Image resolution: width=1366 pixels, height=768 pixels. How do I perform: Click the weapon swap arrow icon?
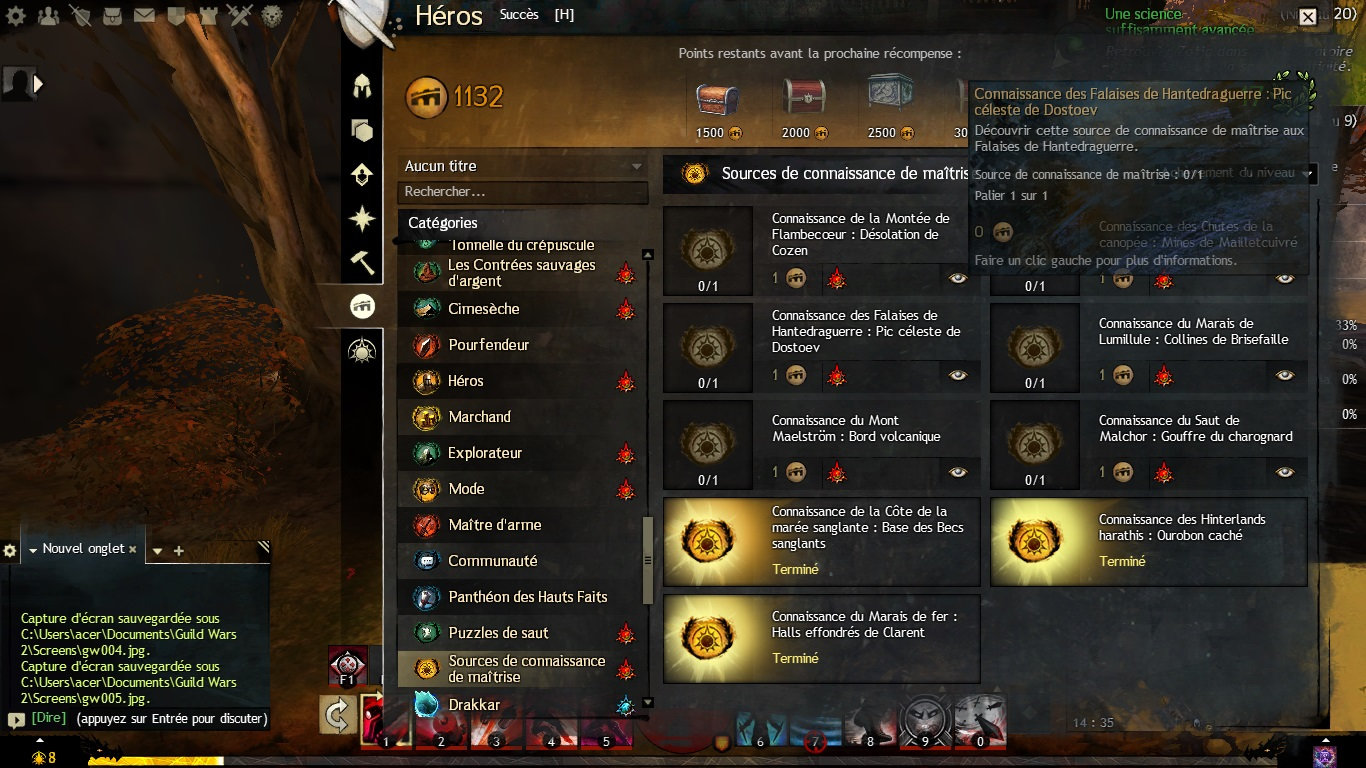338,714
